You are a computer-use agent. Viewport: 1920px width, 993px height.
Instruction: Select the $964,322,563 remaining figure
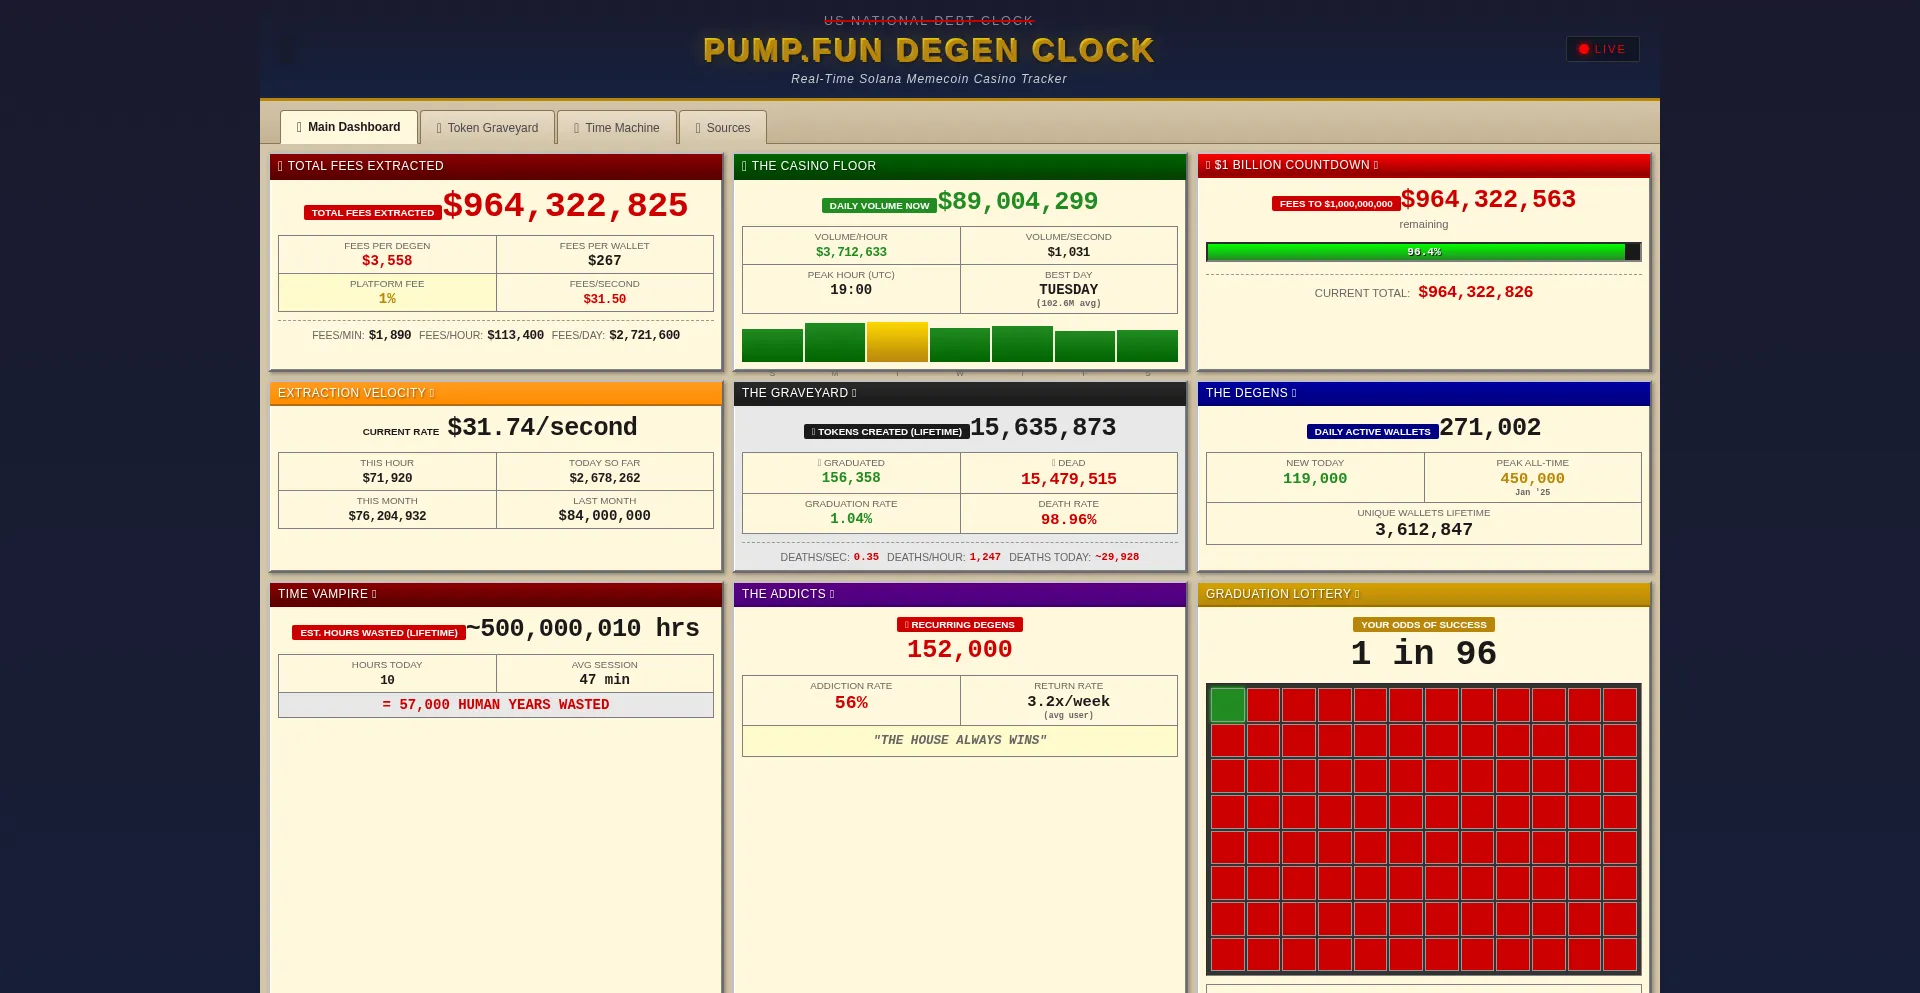[x=1488, y=199]
